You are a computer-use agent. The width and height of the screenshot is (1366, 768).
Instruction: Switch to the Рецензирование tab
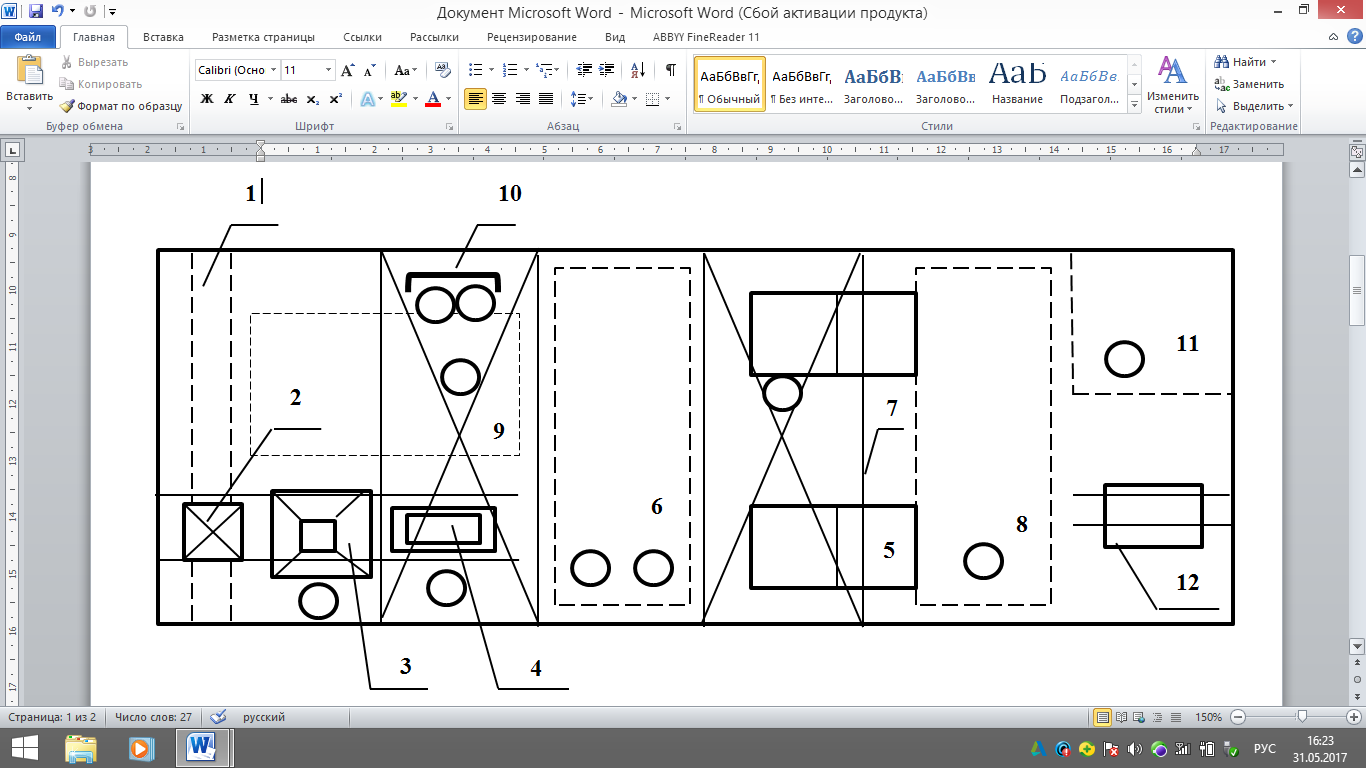tap(531, 37)
